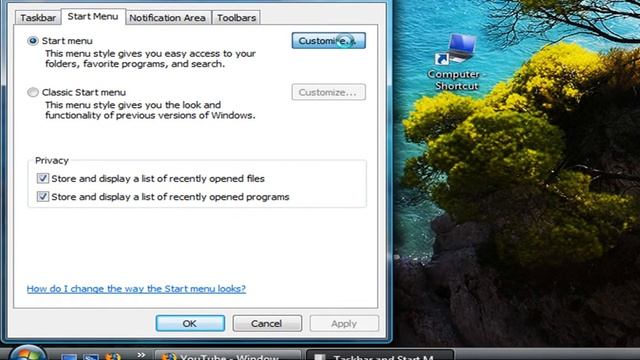The height and width of the screenshot is (360, 640).
Task: Click Customize button for Start menu
Action: [329, 41]
